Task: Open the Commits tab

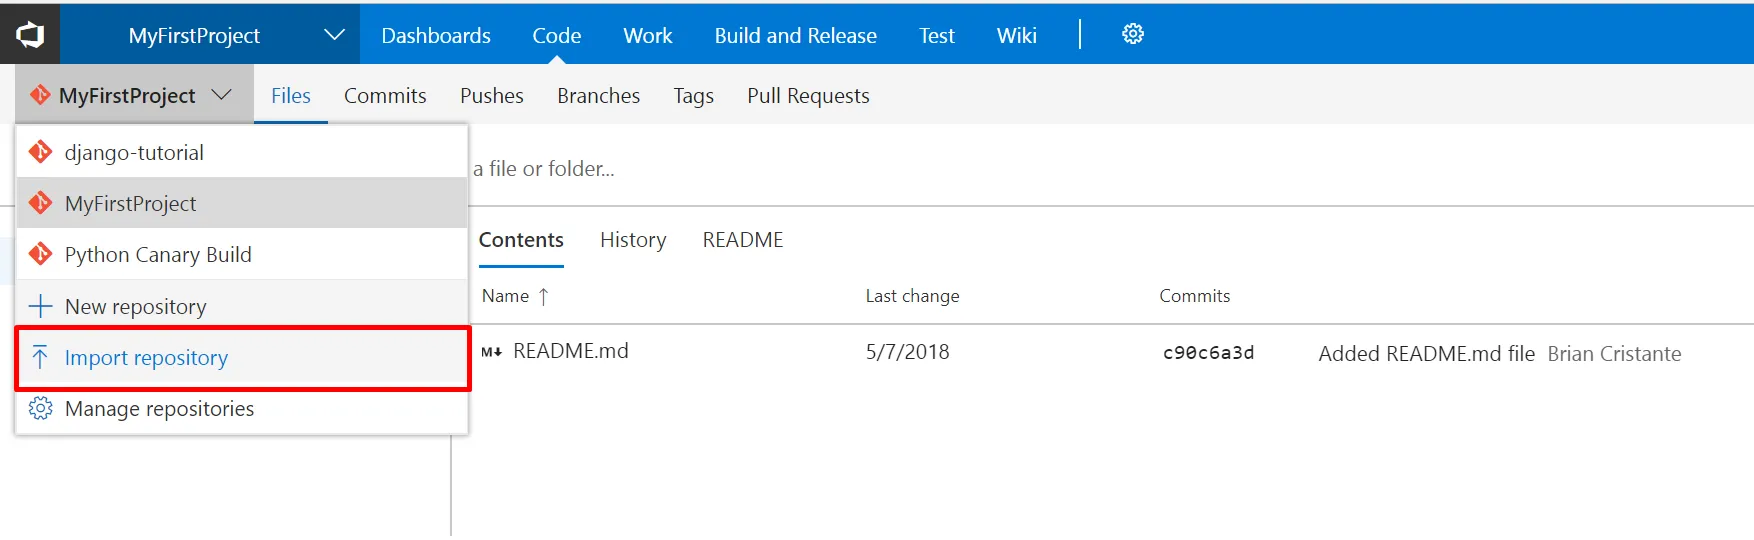Action: 385,96
